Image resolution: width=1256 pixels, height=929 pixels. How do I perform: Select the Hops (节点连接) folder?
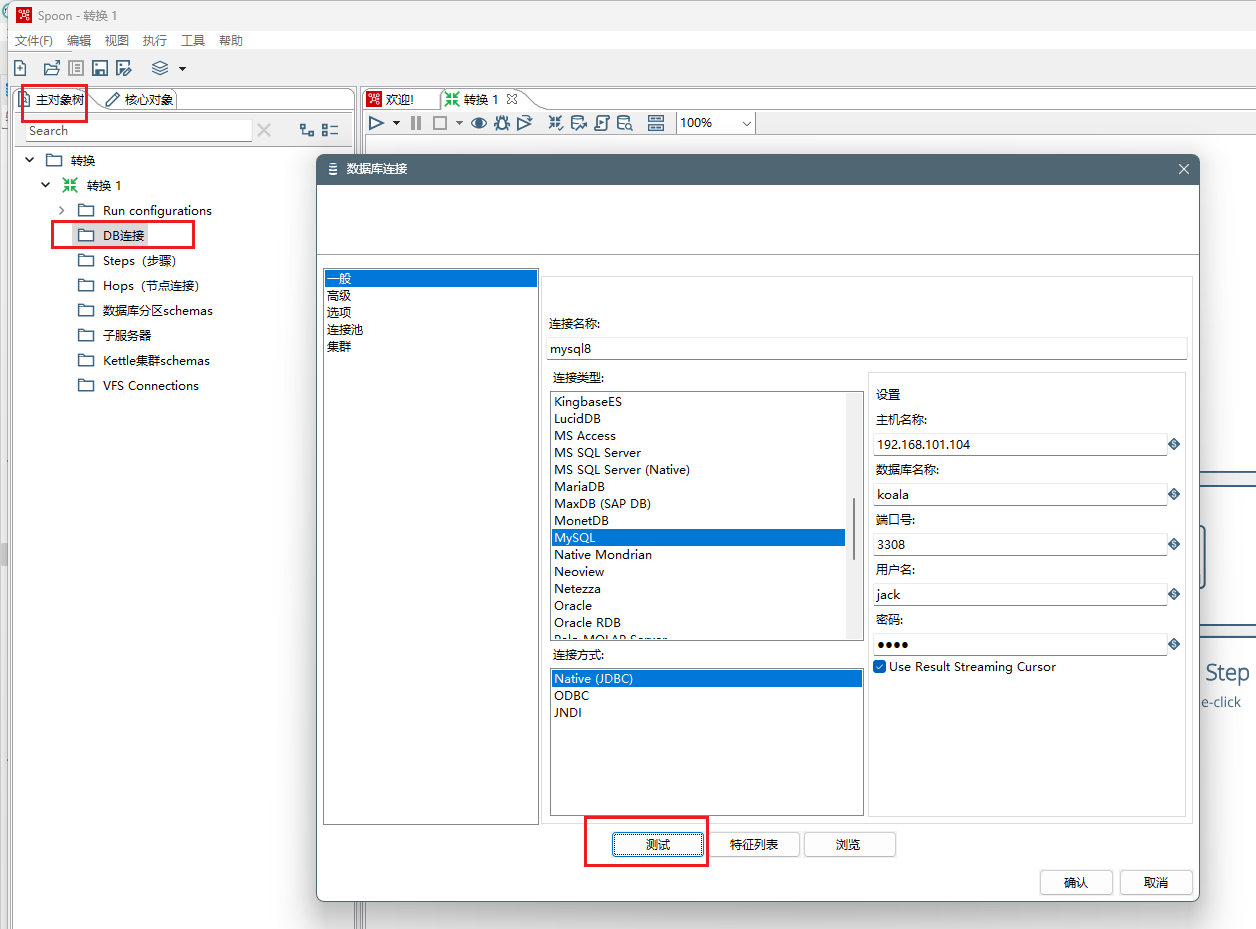(x=150, y=285)
